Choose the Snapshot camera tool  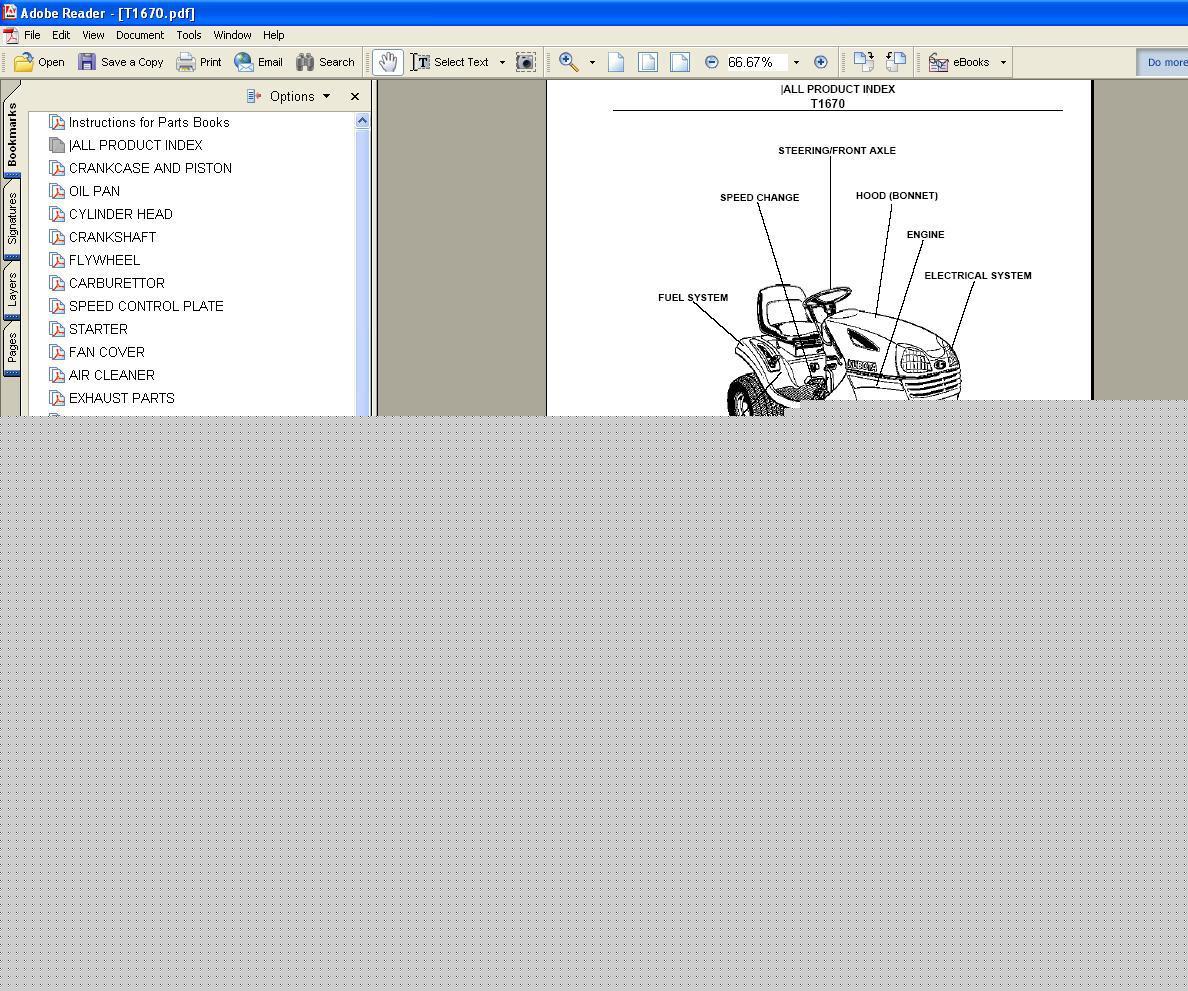pyautogui.click(x=526, y=62)
